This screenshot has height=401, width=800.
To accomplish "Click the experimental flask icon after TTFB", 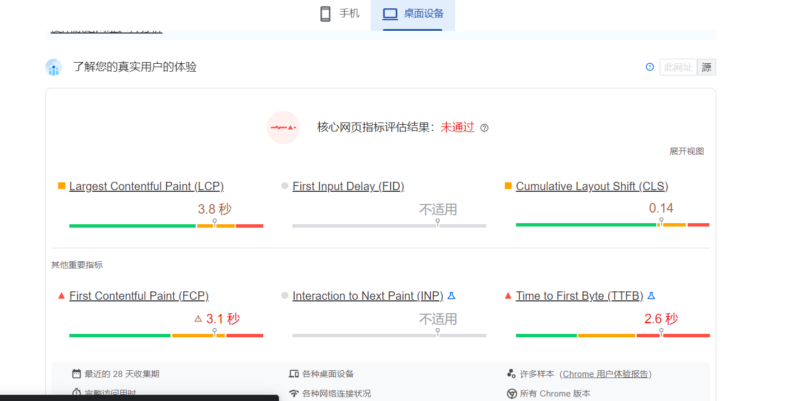I will [651, 295].
